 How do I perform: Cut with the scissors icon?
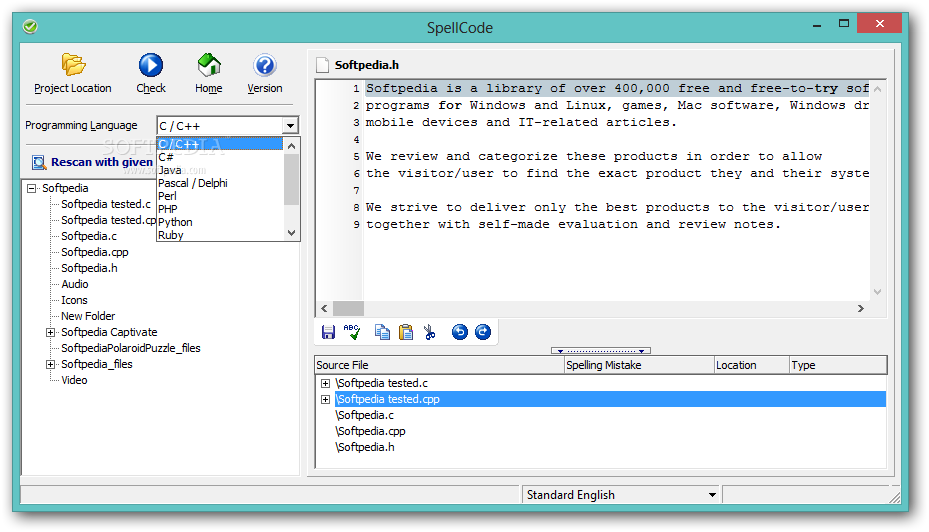(430, 332)
